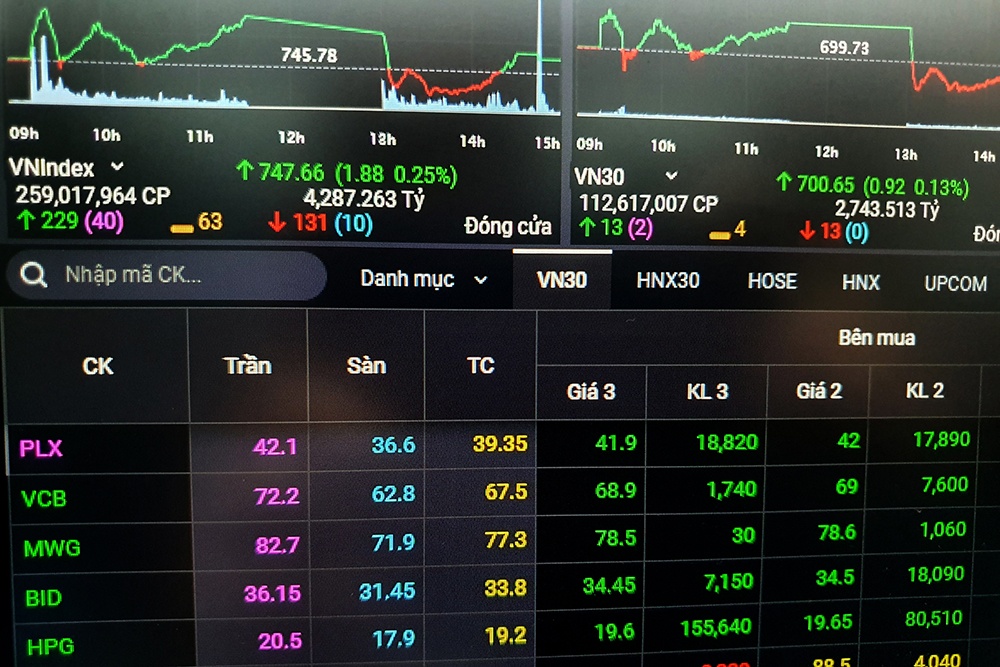Switch to the HNX30 tab
The height and width of the screenshot is (667, 1000).
(668, 281)
